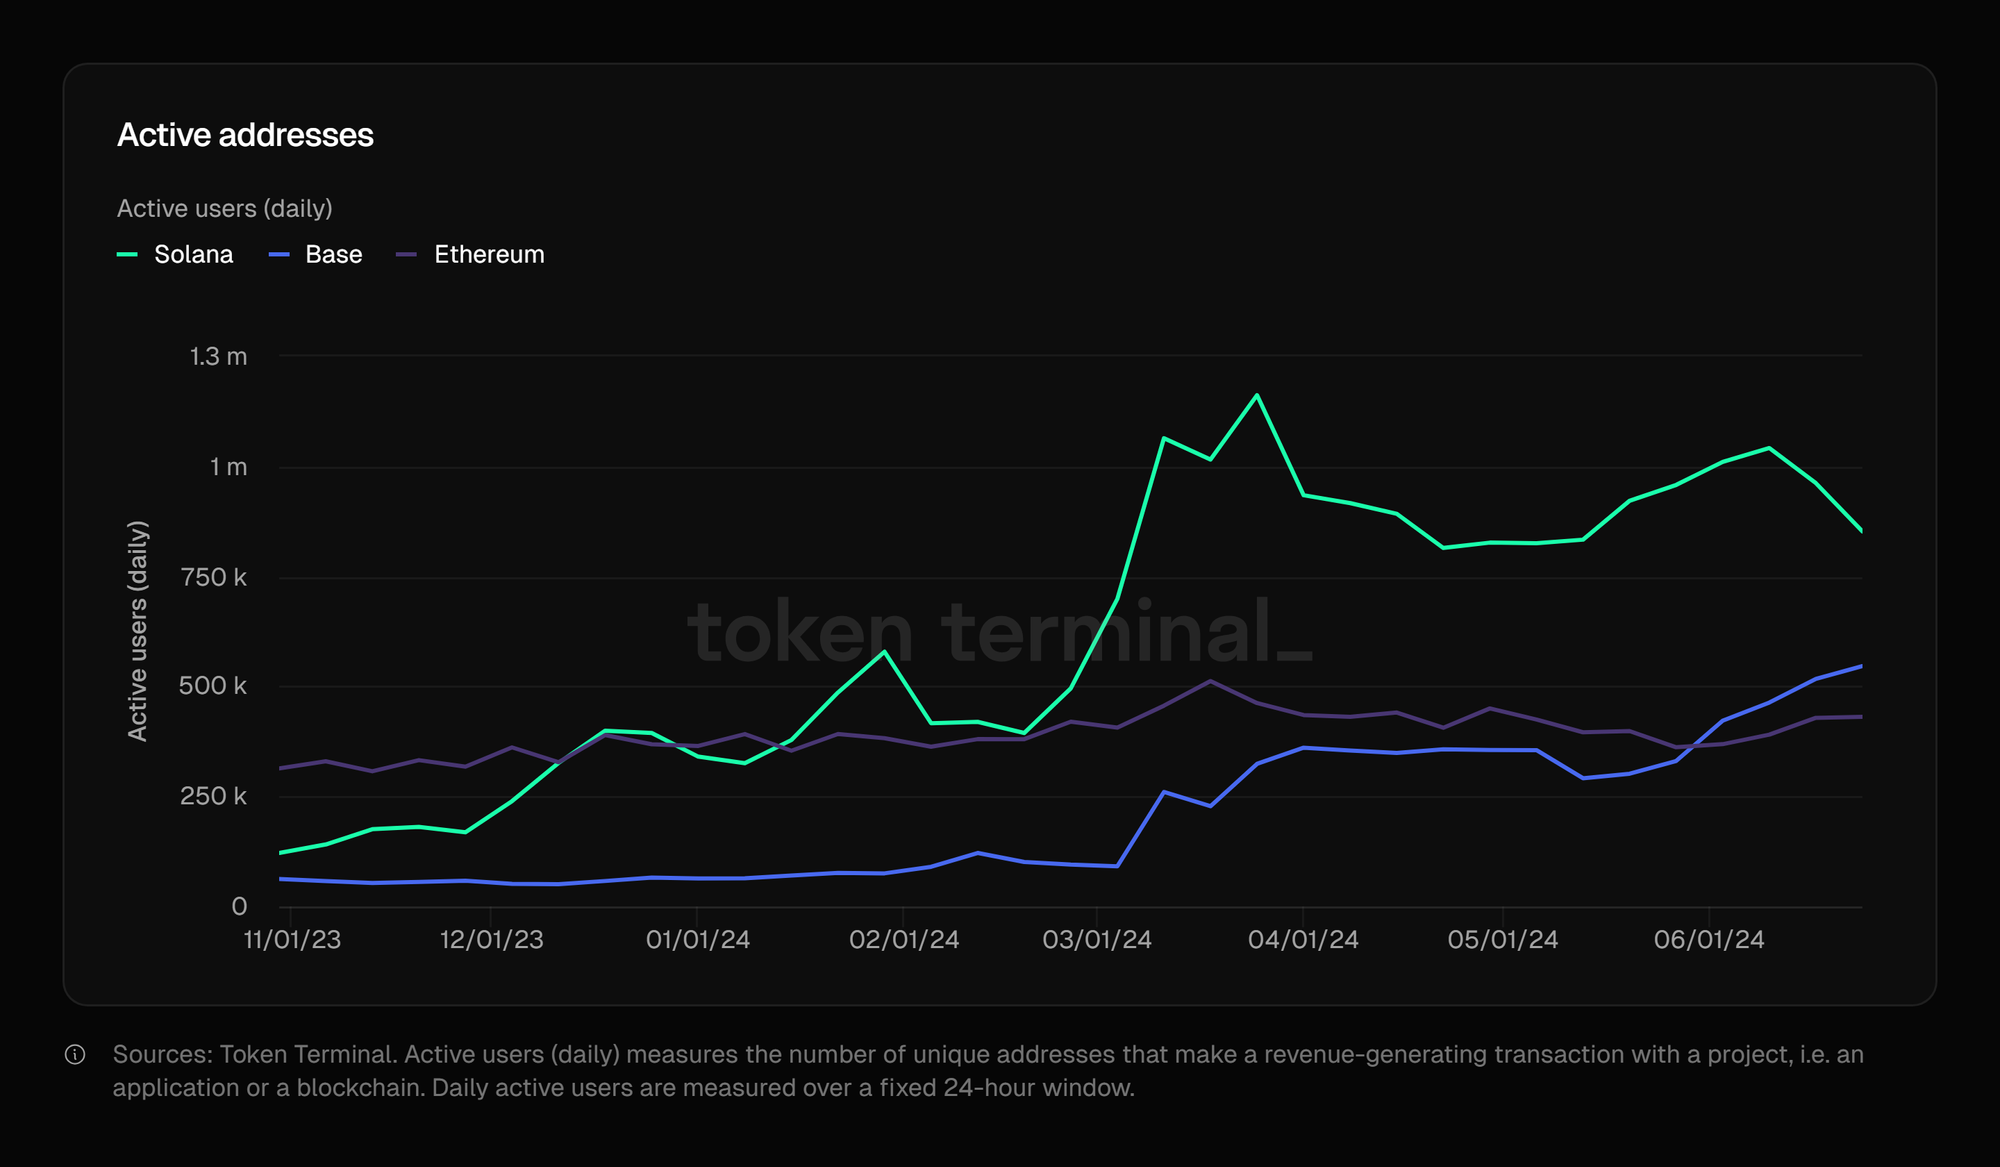This screenshot has height=1167, width=2000.
Task: Click the rotated y-axis Active users title
Action: point(138,630)
